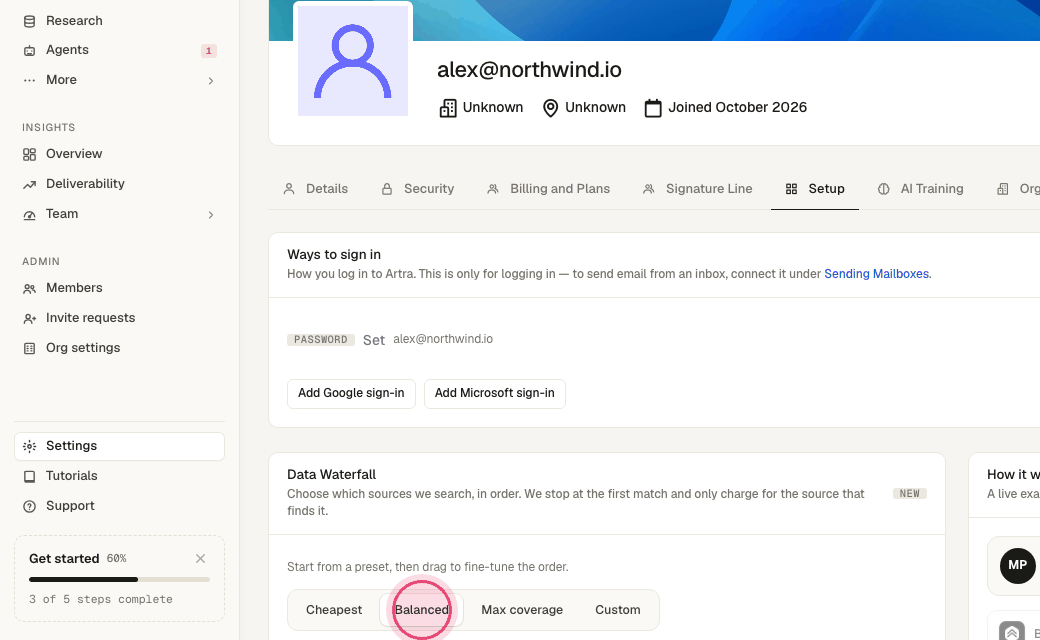
Task: Select the Custom preset
Action: [x=618, y=610]
